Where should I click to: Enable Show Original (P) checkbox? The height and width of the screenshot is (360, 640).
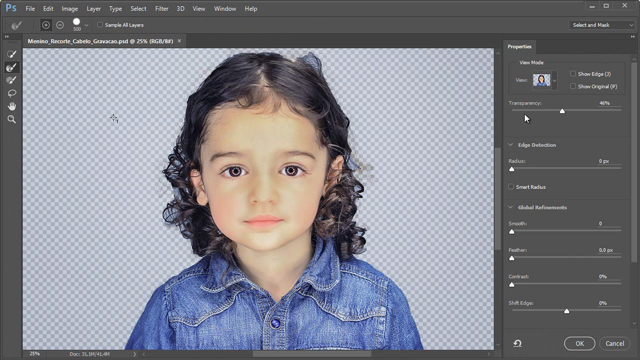coord(573,86)
